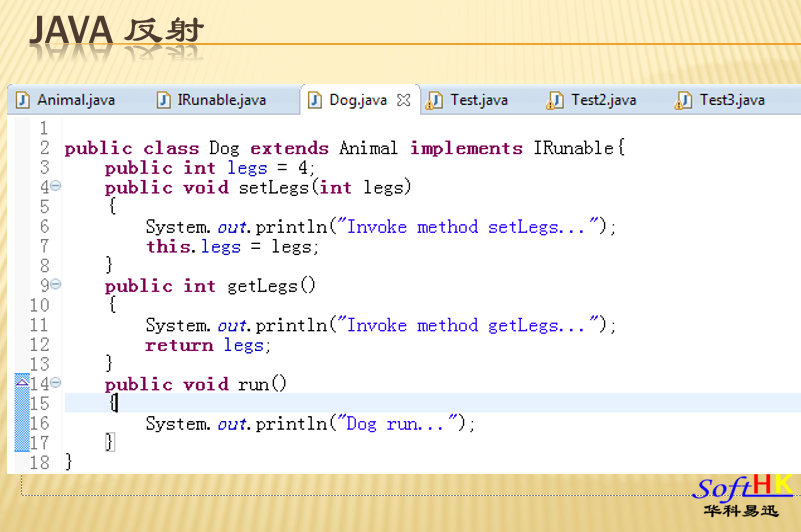Click the "Invoke method getLegs..." string

tap(468, 326)
